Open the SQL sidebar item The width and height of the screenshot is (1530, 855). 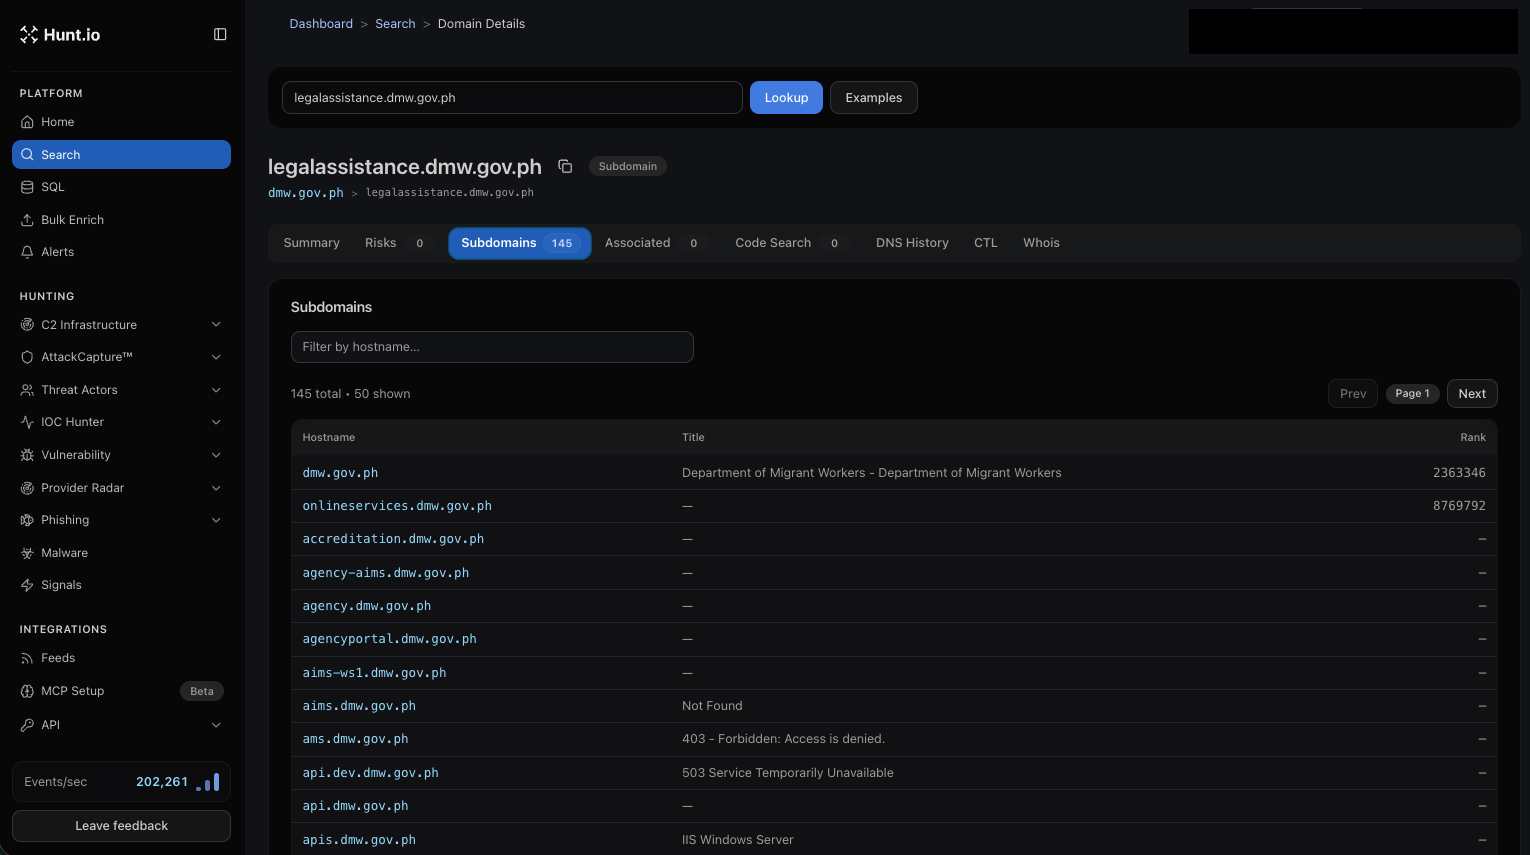(121, 187)
